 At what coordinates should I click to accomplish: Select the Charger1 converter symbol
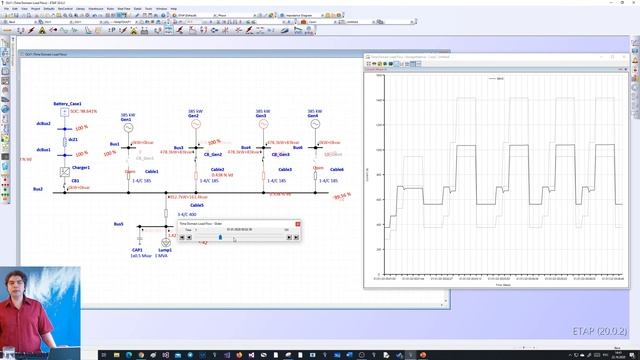(x=64, y=172)
